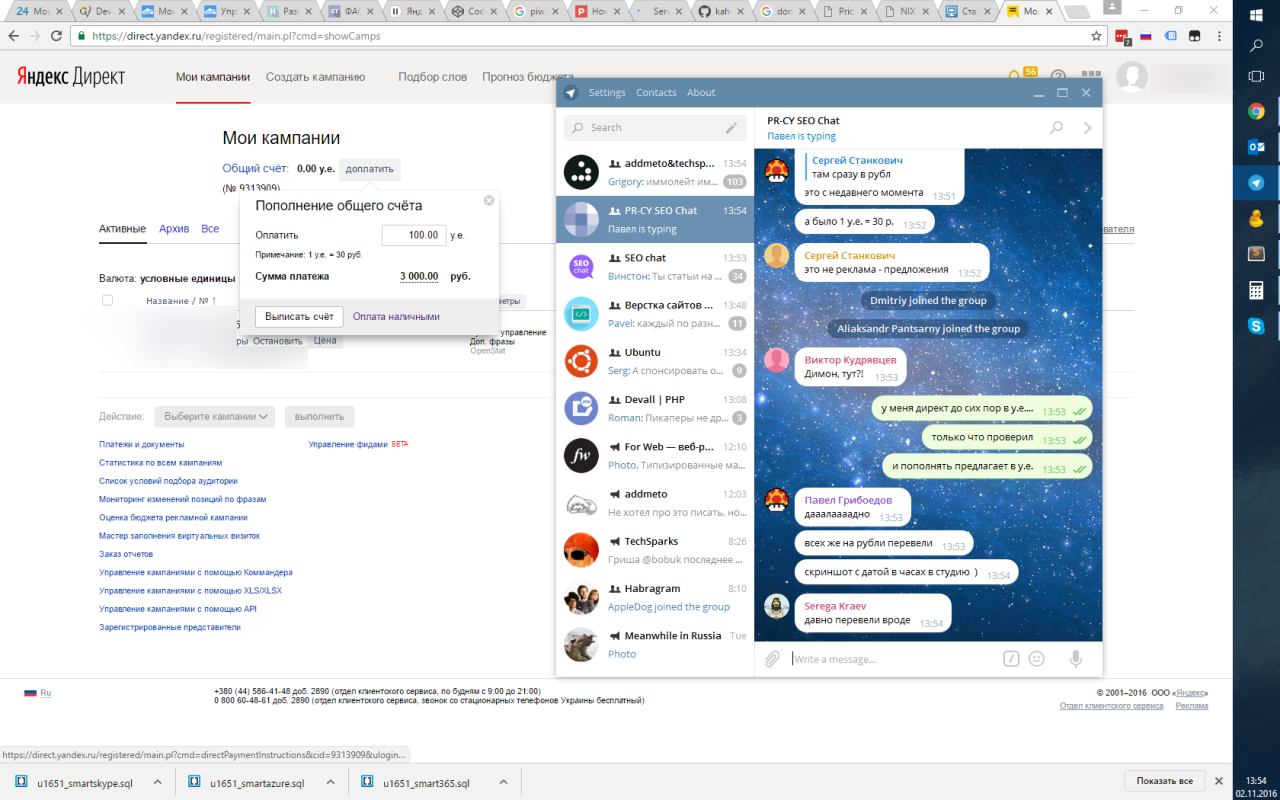Open options arrow for u1651_smartskype.sql download
1280x800 pixels.
pos(157,783)
